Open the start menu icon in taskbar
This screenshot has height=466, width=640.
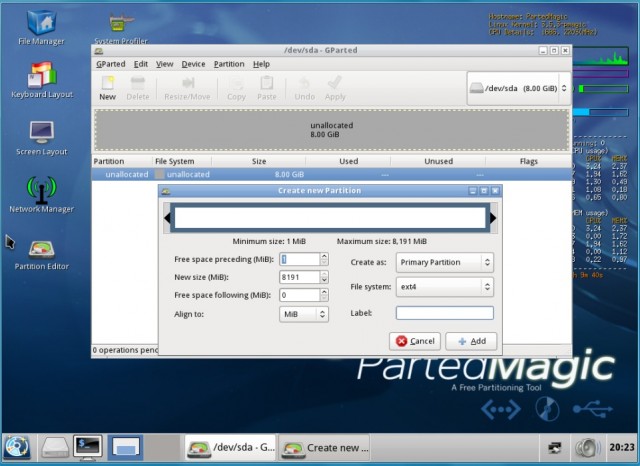pyautogui.click(x=17, y=448)
